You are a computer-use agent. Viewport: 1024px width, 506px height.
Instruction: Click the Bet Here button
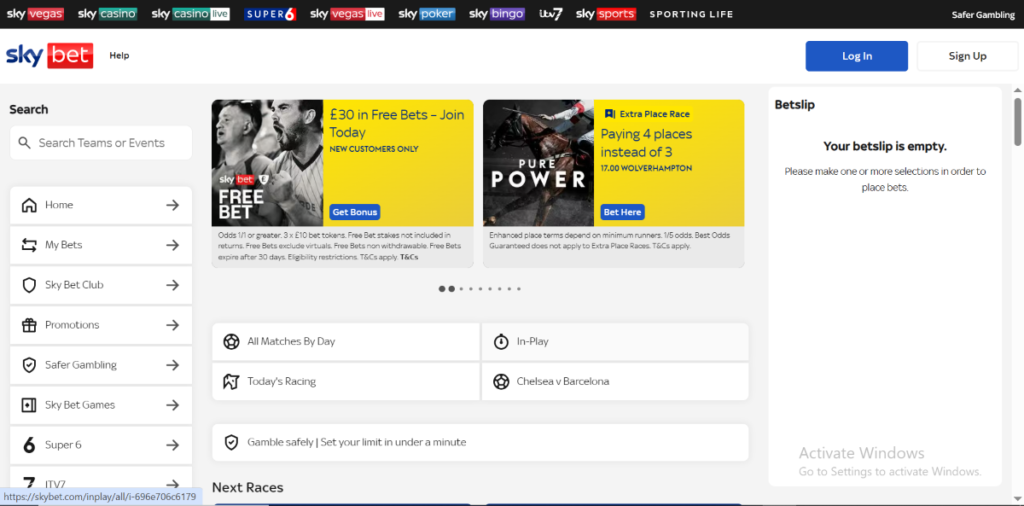coord(622,212)
